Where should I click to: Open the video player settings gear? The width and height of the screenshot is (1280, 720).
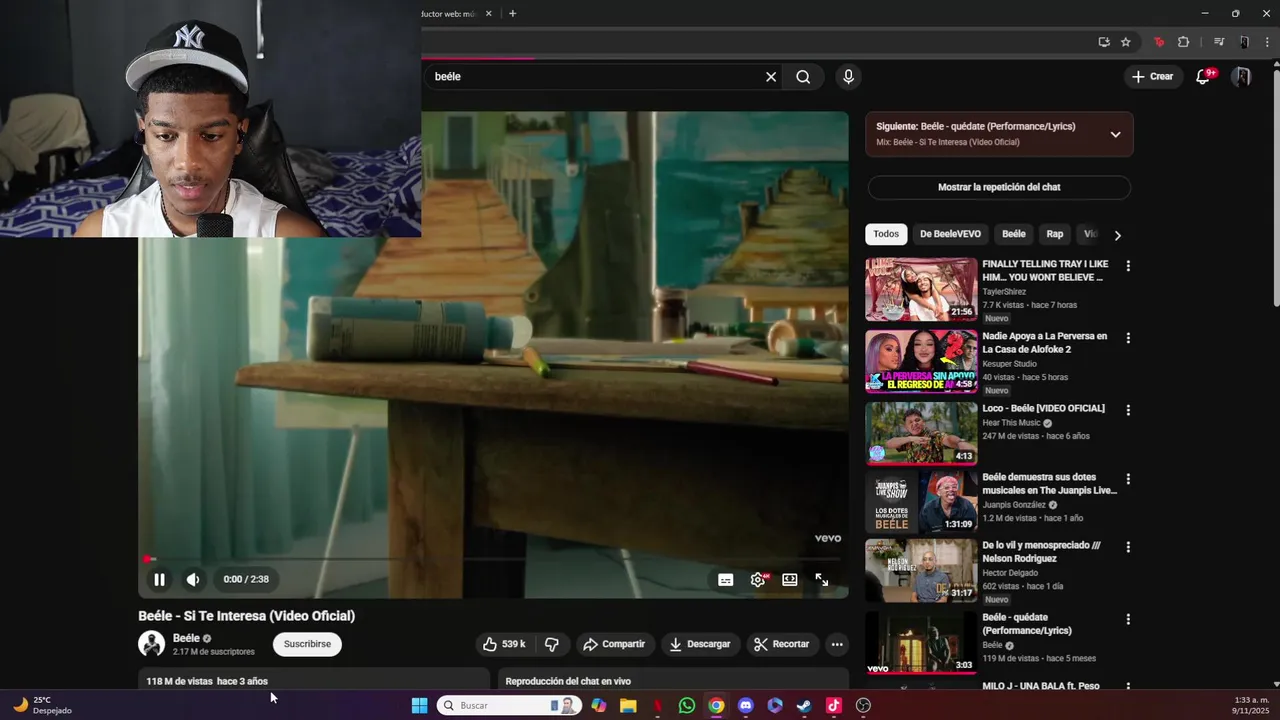coord(758,579)
